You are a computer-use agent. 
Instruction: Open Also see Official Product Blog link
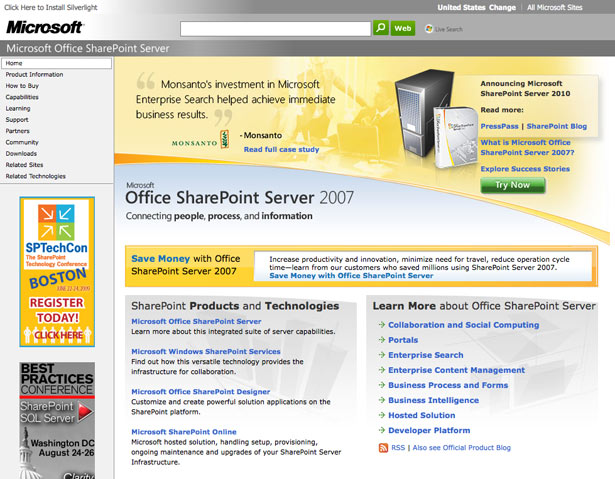[x=462, y=448]
